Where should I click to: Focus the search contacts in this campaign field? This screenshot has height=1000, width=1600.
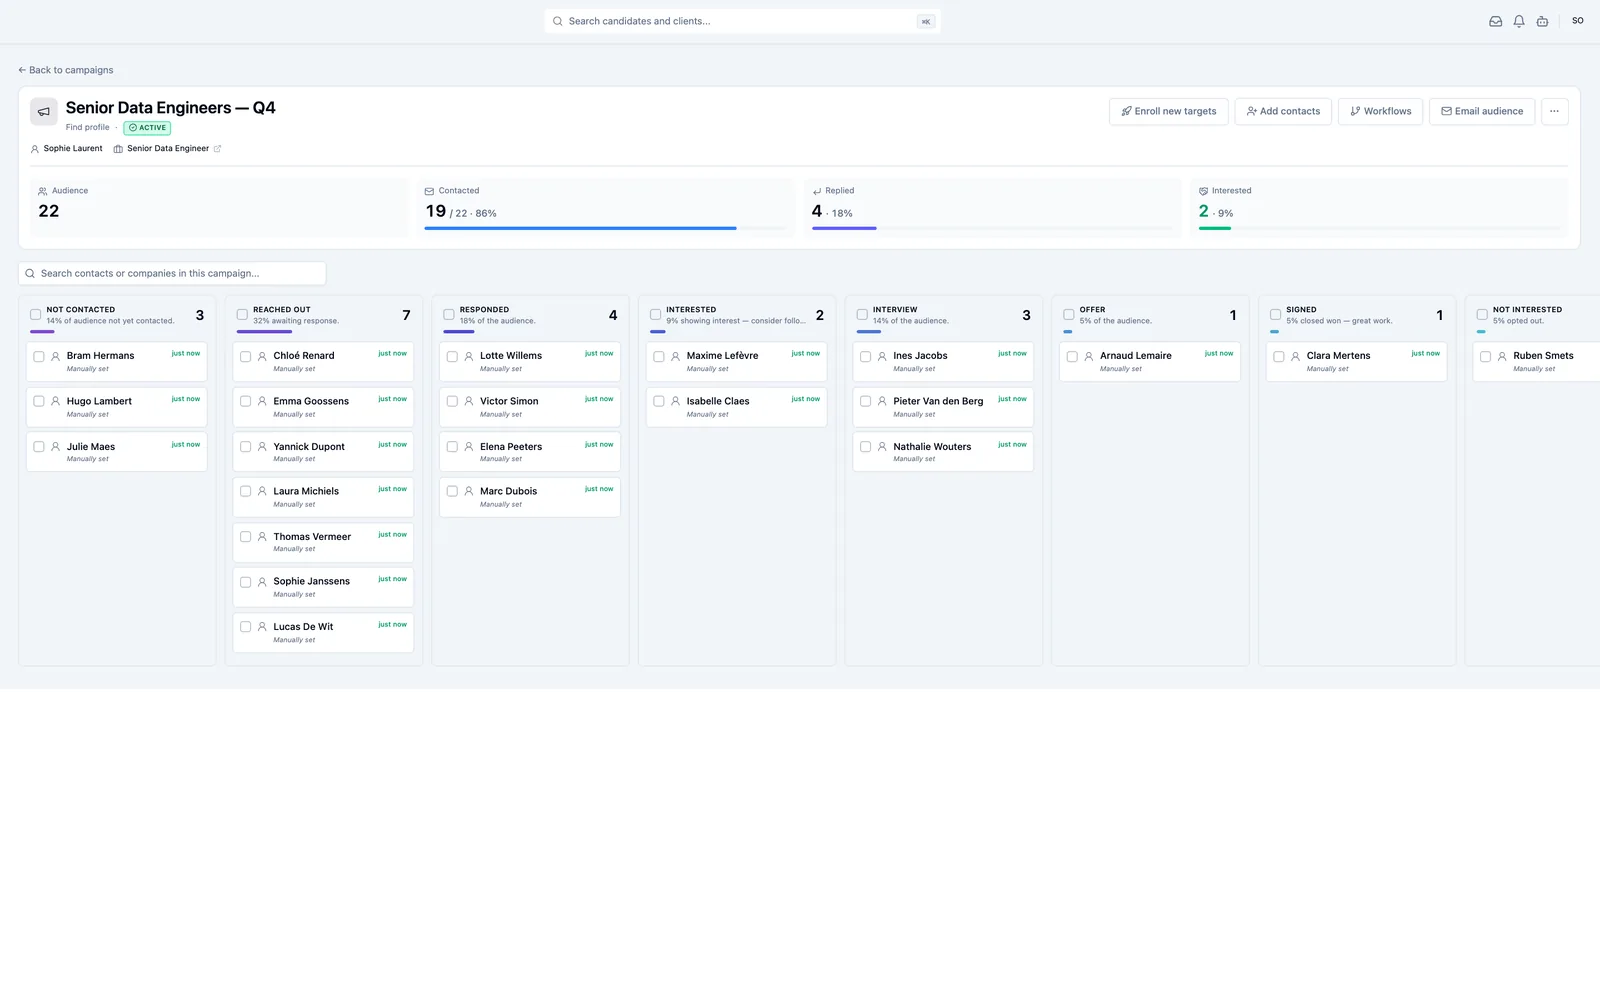click(x=172, y=273)
